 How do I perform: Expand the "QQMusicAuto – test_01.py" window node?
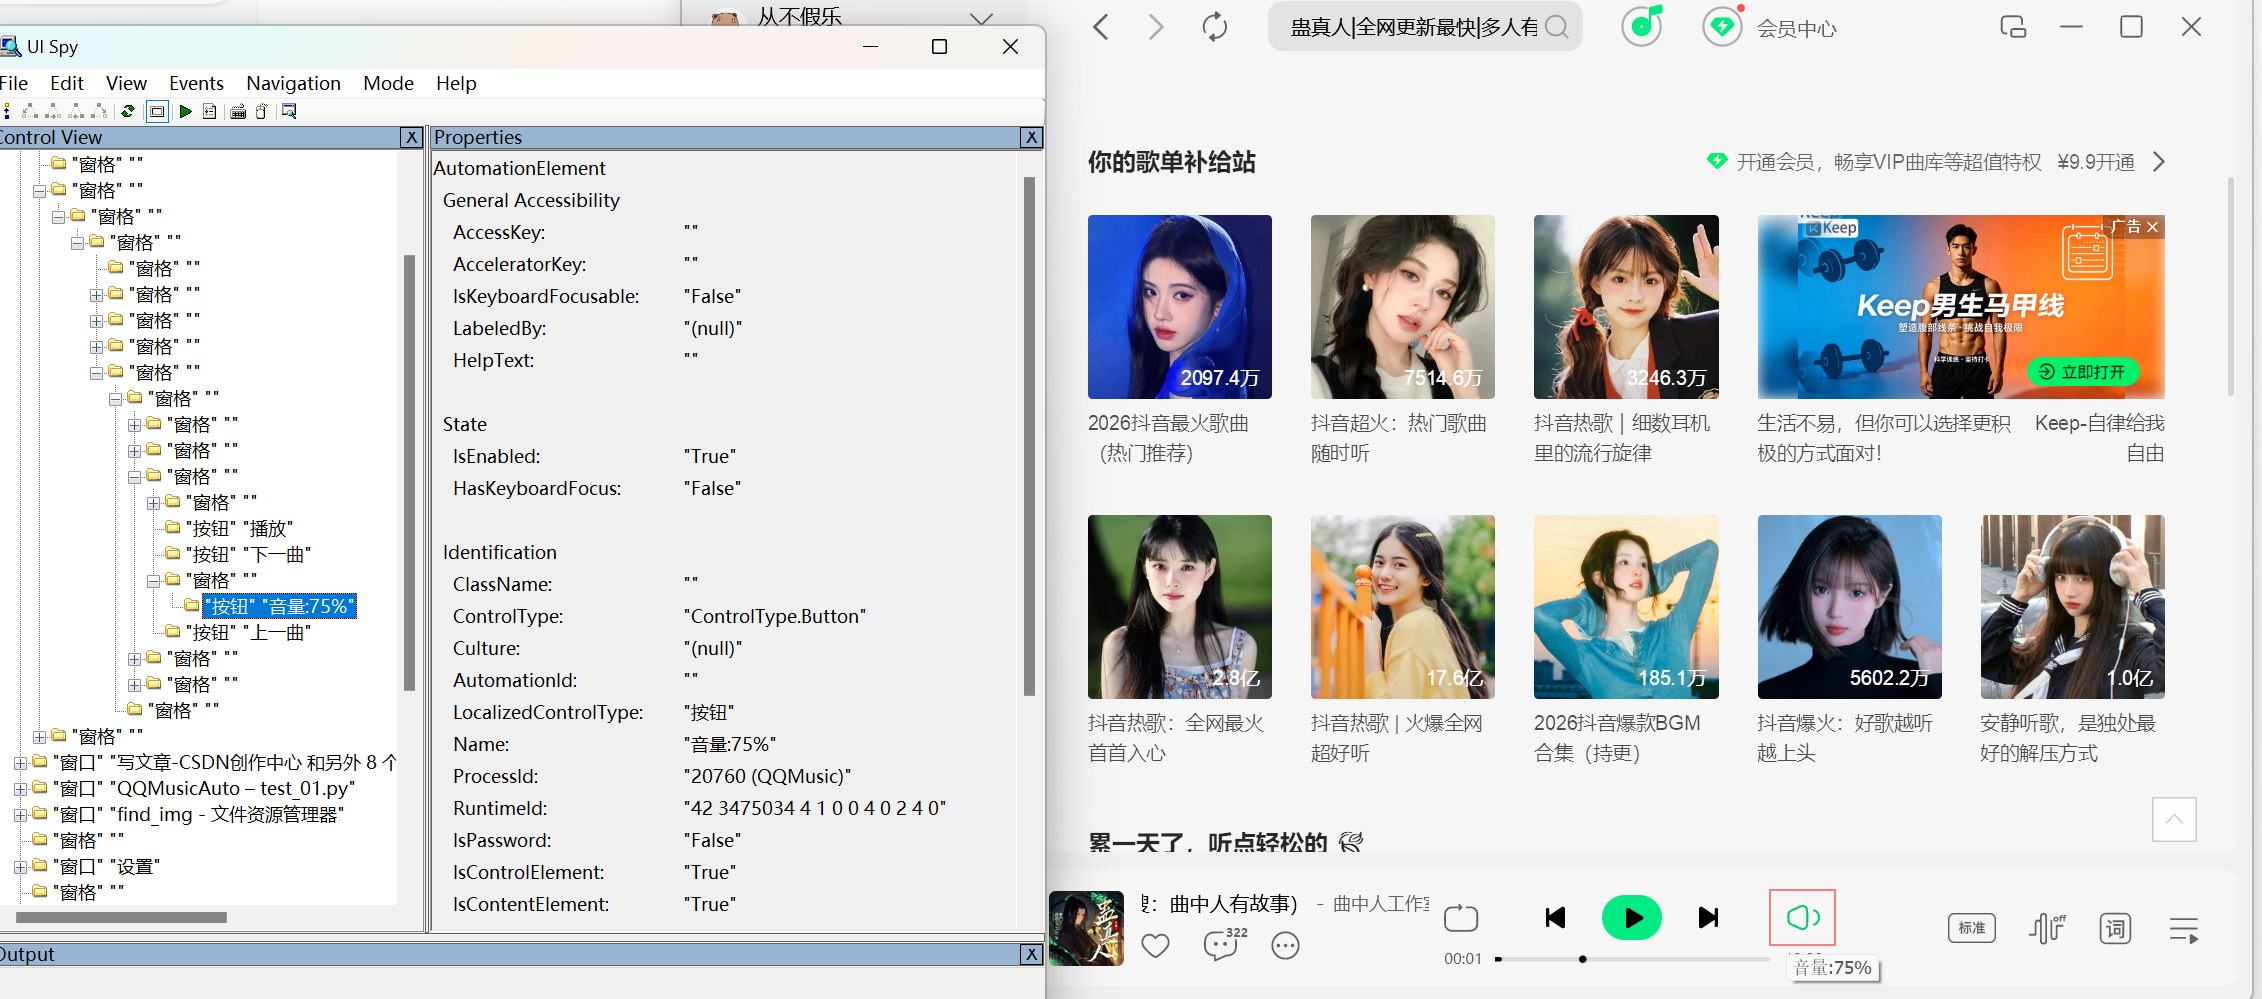click(x=20, y=789)
